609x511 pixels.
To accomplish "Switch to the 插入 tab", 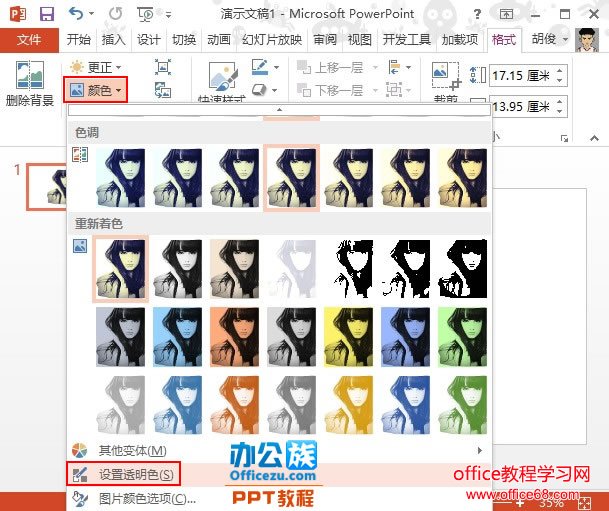I will (x=113, y=40).
